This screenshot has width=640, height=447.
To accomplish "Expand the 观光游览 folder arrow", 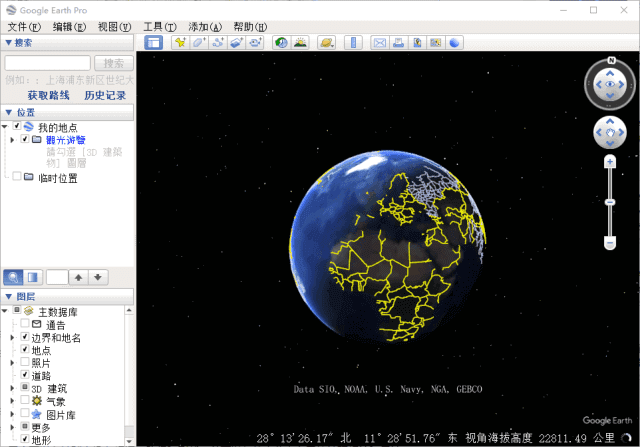I will point(11,140).
